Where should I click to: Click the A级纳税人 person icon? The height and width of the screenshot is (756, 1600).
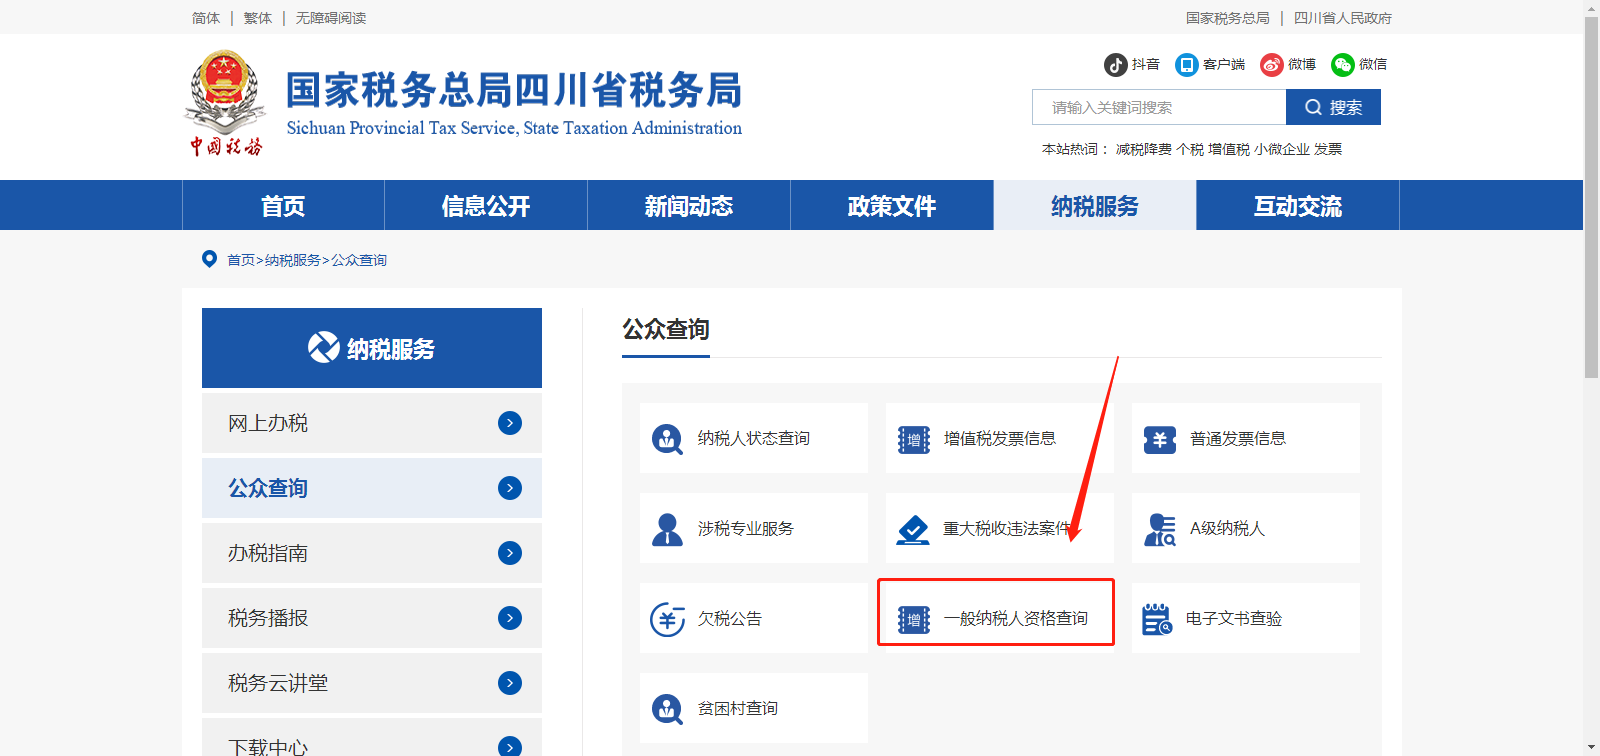coord(1159,529)
